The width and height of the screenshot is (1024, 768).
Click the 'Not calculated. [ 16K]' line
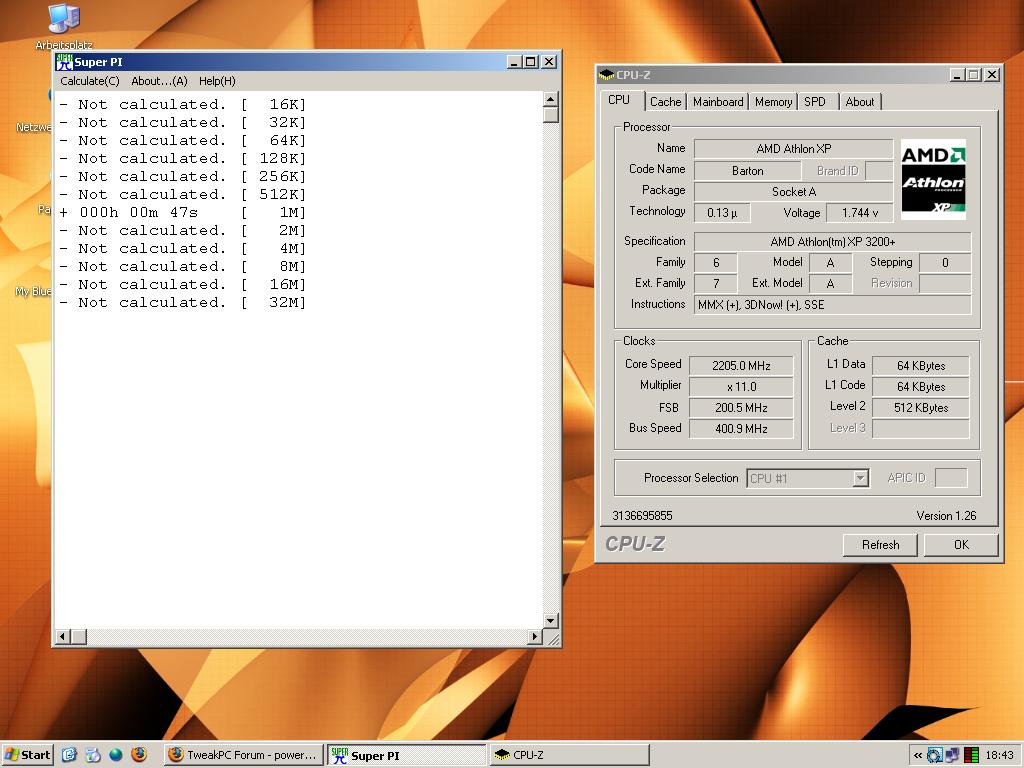click(x=182, y=104)
